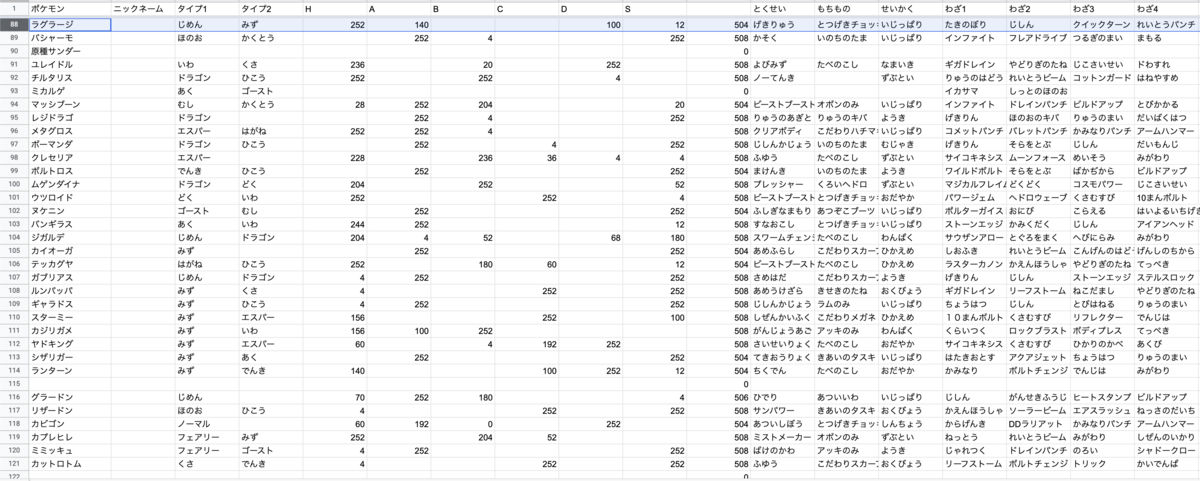Click the ワイルドボルト move cell
Viewport: 1200px width, 481px height.
coord(974,172)
